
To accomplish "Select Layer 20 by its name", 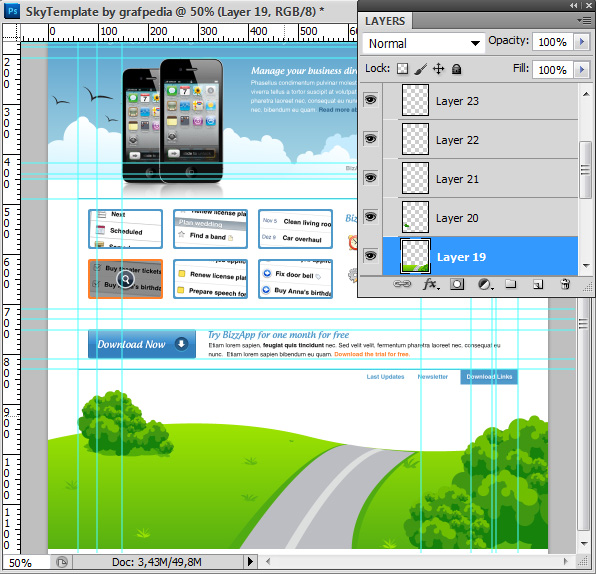I will tap(457, 218).
